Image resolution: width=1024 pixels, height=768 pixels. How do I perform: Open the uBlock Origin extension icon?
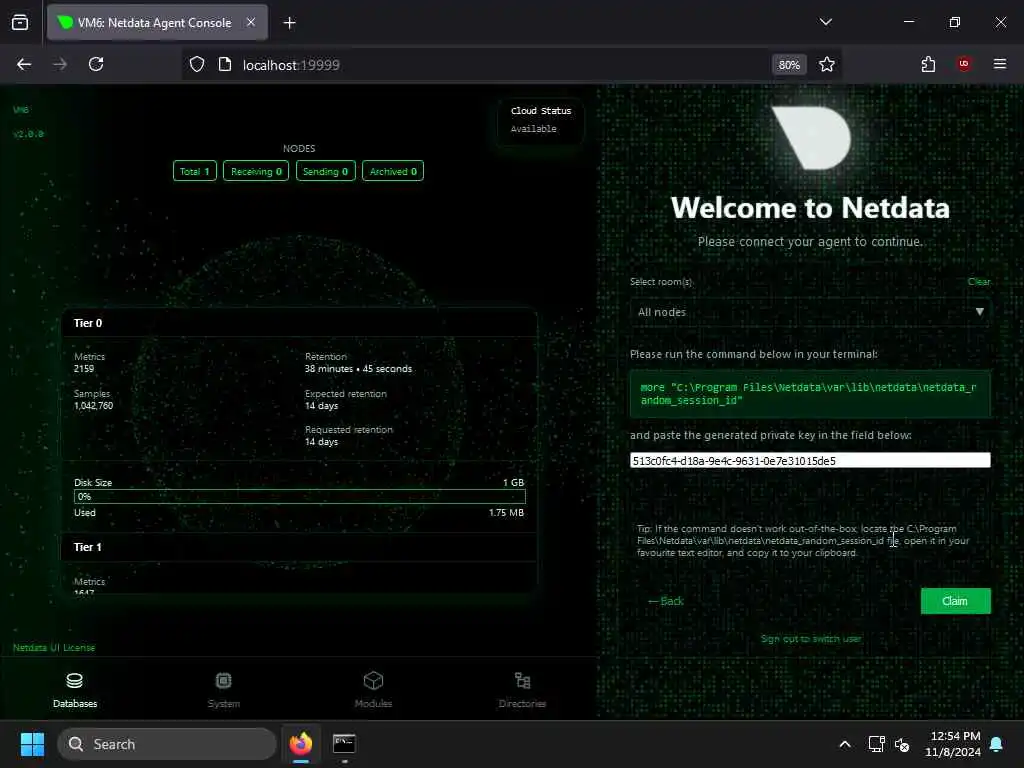[x=964, y=64]
